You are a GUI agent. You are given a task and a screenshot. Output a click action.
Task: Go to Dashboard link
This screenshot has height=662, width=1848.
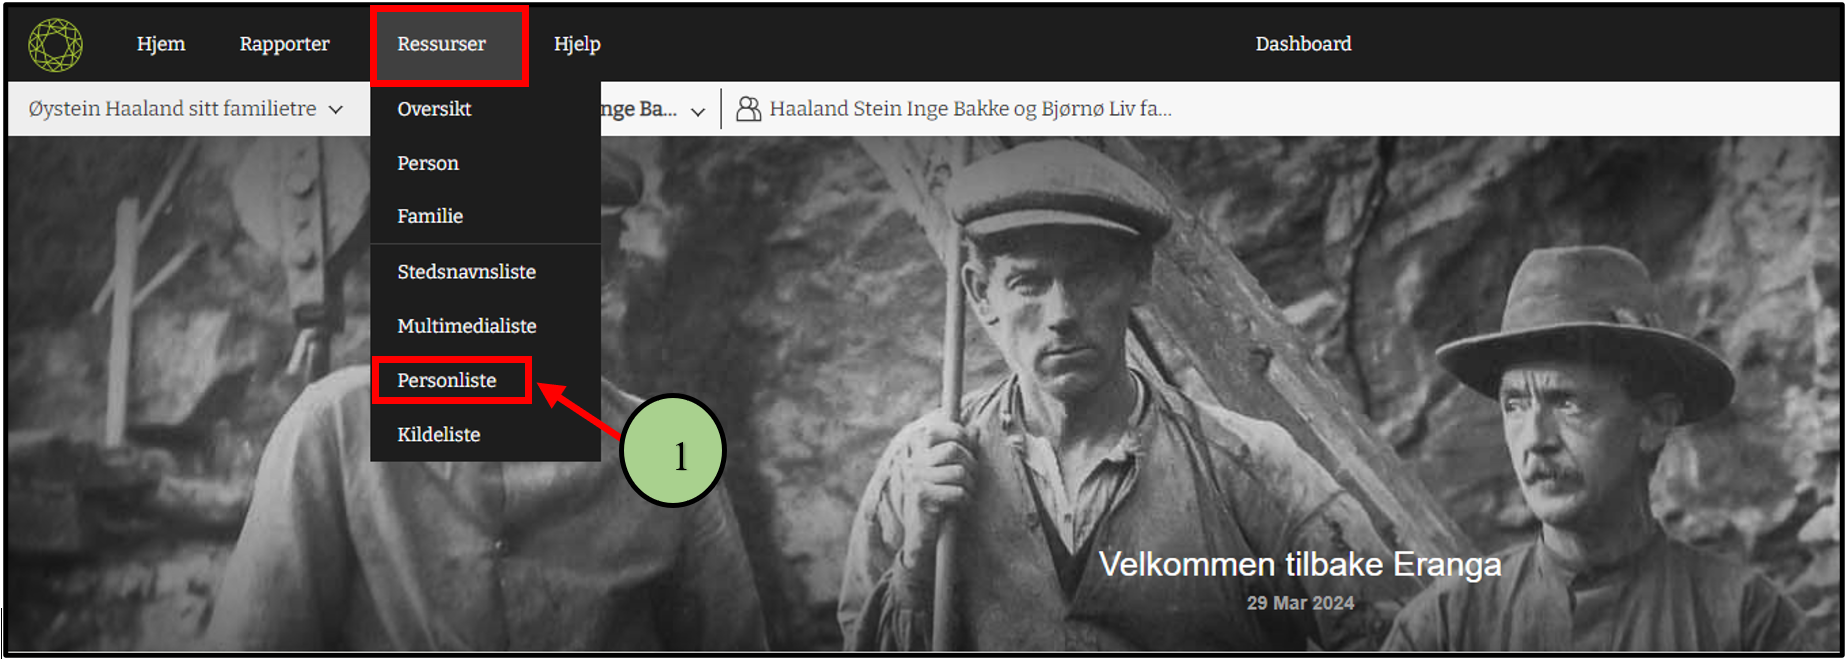coord(1303,44)
